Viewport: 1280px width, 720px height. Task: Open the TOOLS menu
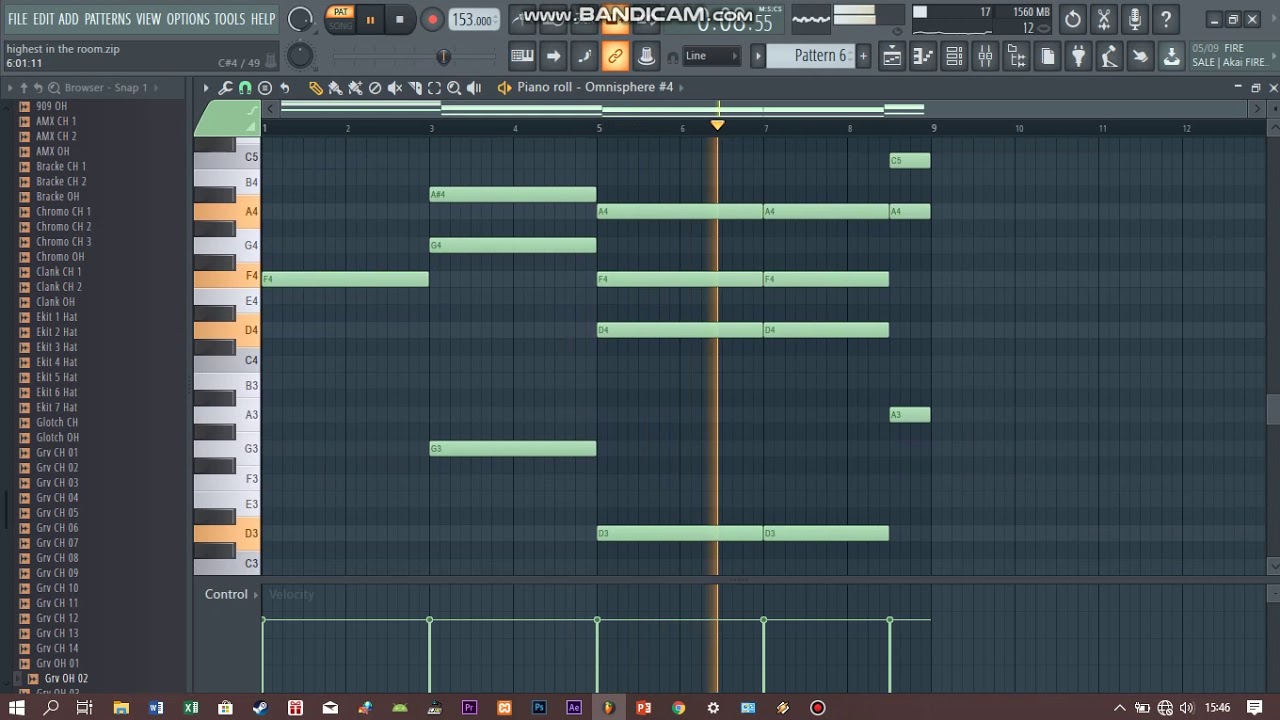point(229,19)
